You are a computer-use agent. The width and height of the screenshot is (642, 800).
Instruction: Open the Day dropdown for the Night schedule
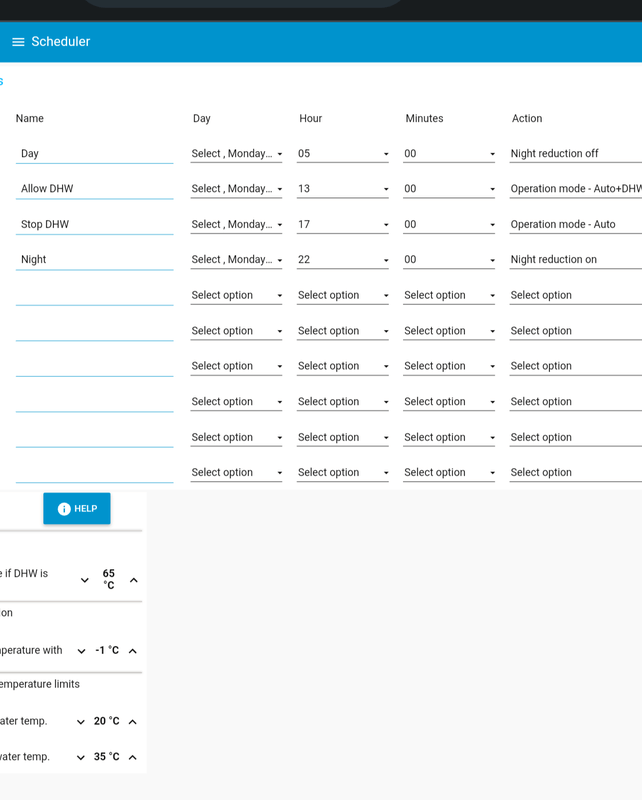(x=236, y=260)
